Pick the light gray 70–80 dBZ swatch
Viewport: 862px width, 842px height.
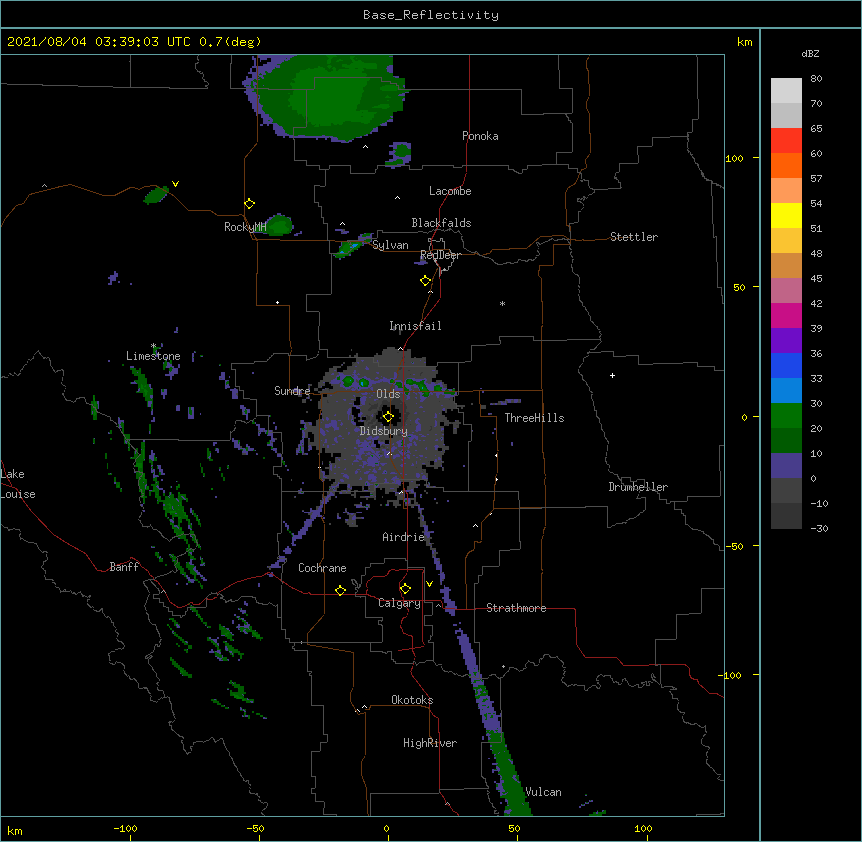point(786,91)
